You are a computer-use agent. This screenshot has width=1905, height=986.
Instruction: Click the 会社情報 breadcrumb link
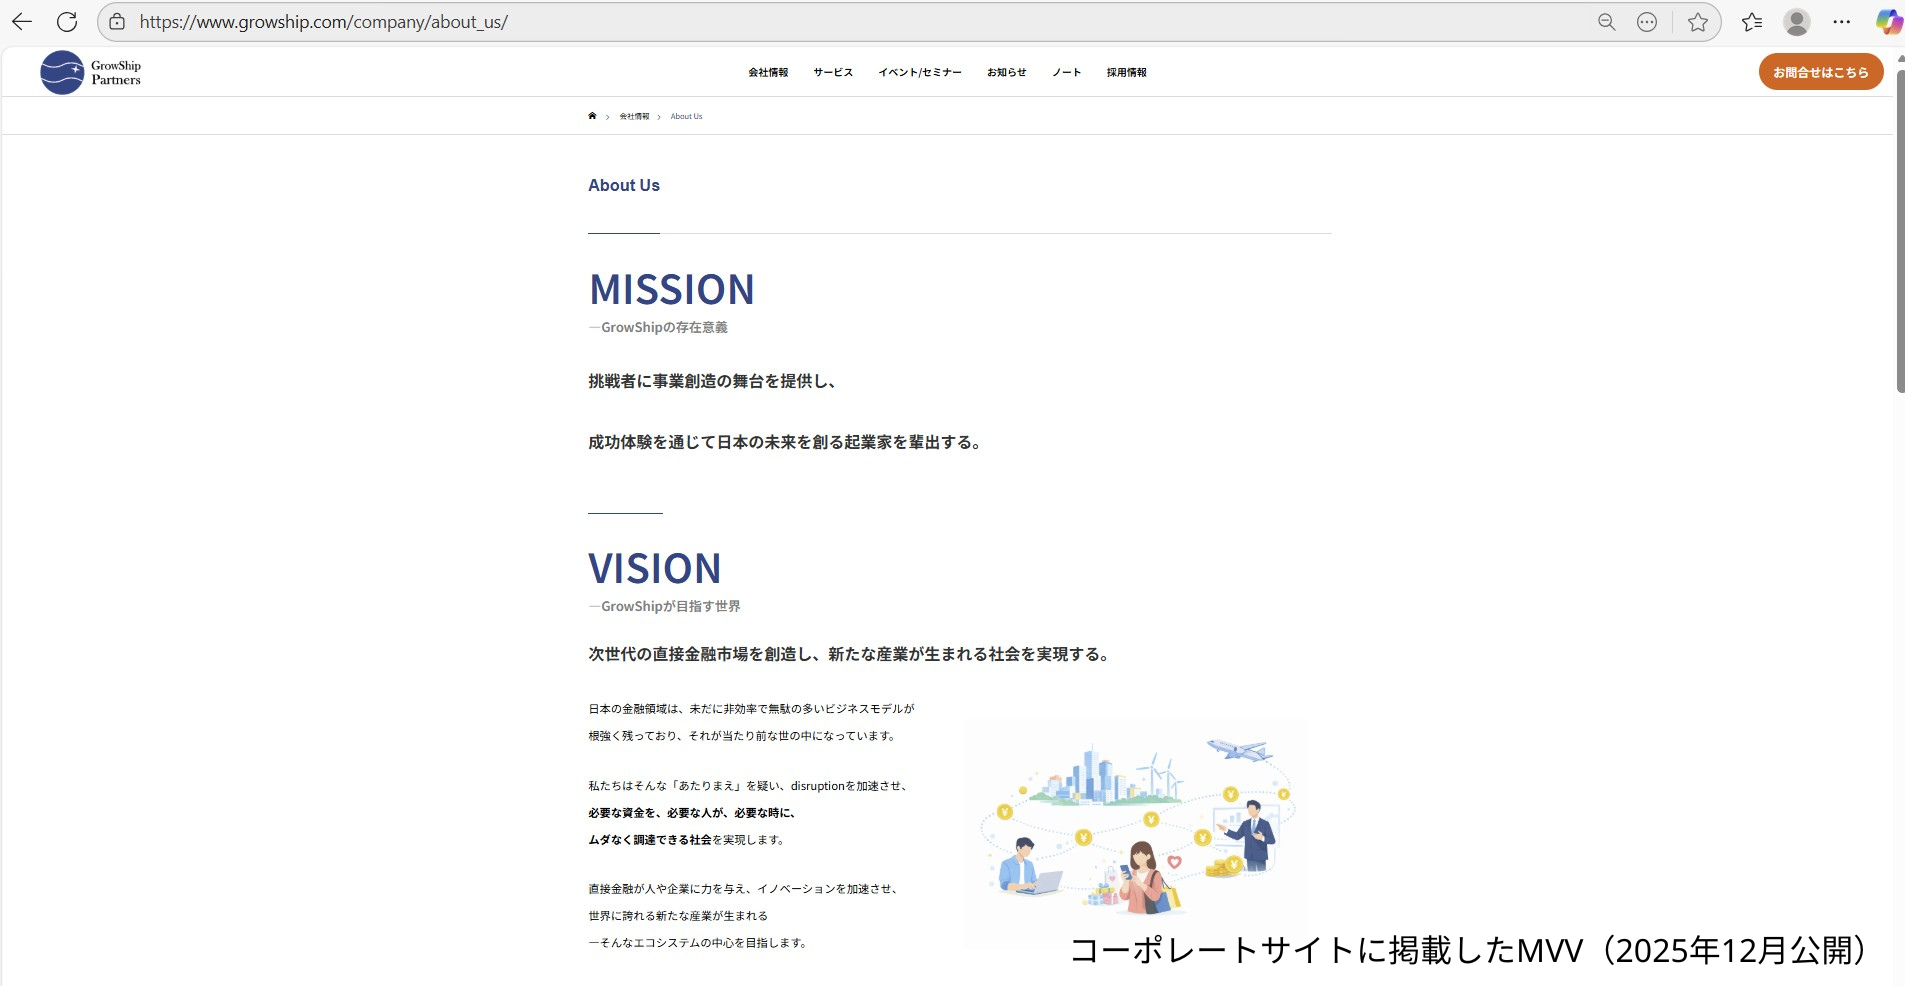pyautogui.click(x=634, y=116)
